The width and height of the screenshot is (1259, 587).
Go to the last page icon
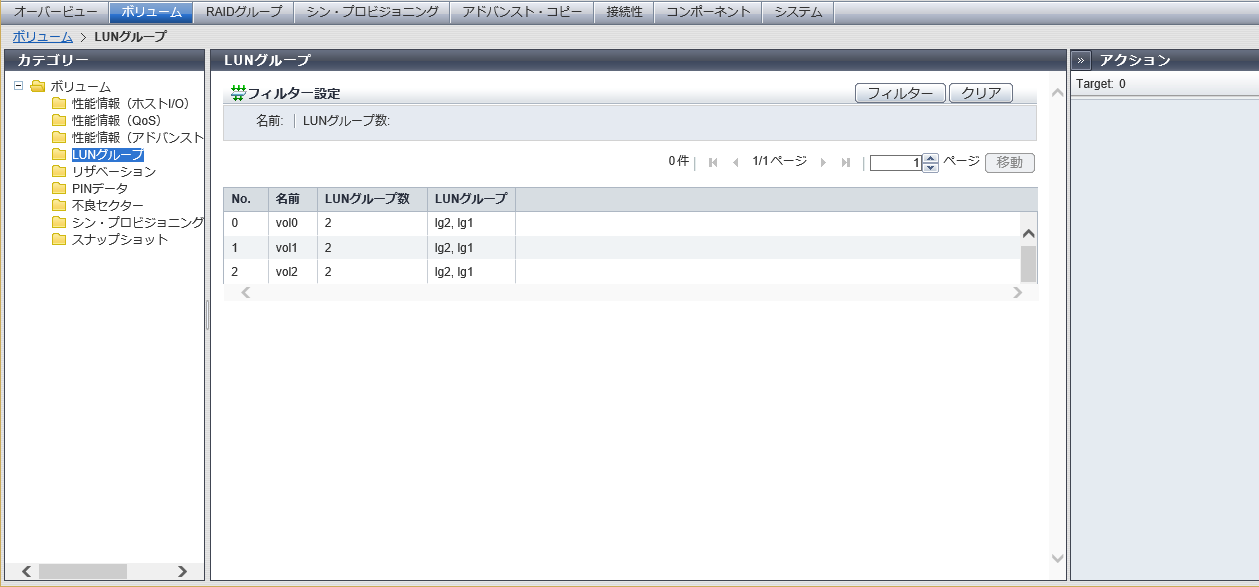[846, 163]
